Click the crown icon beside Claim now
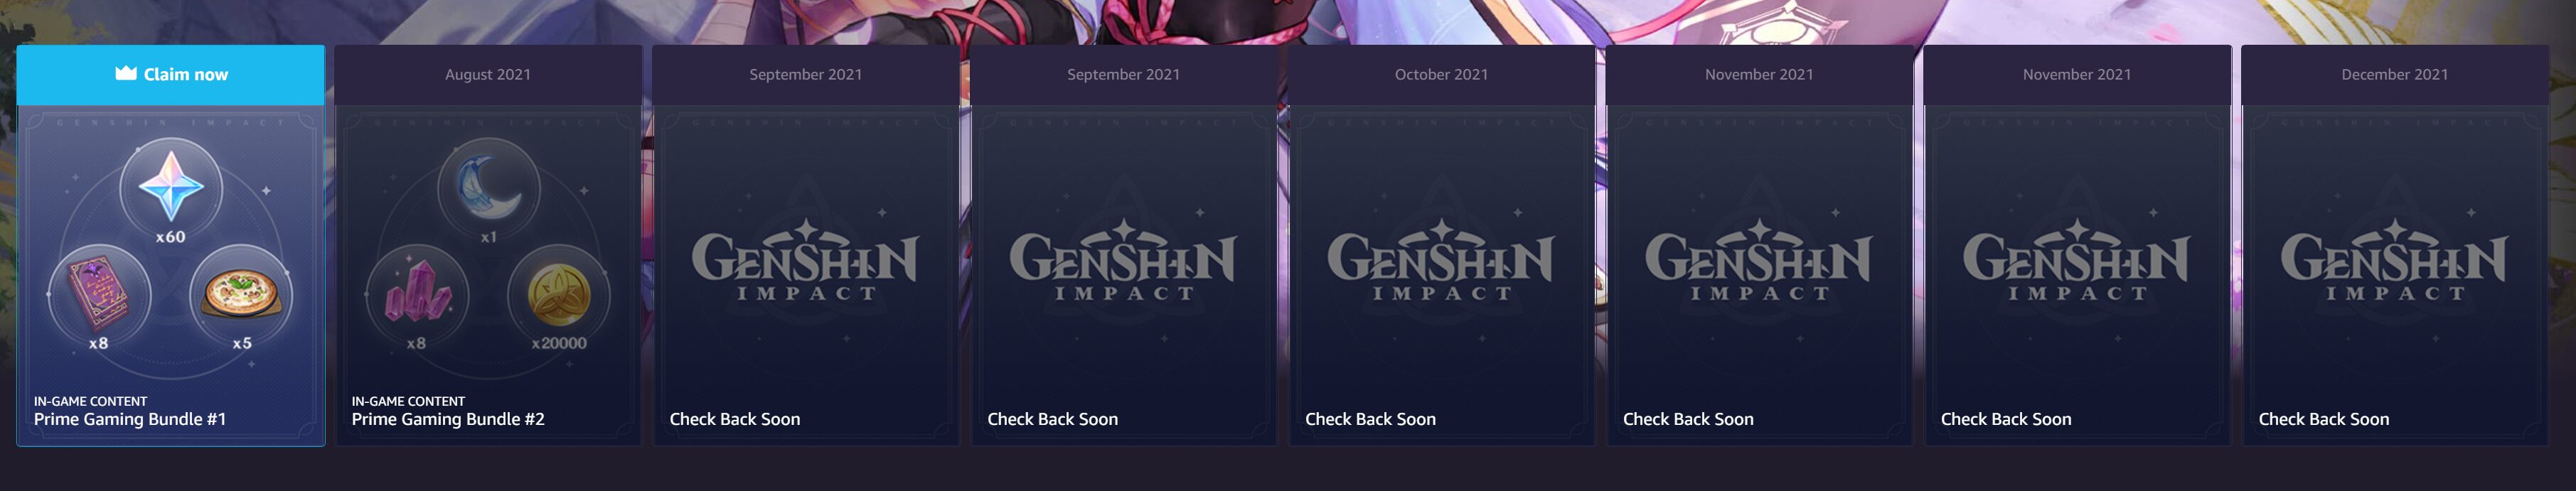The width and height of the screenshot is (2576, 491). coord(126,73)
